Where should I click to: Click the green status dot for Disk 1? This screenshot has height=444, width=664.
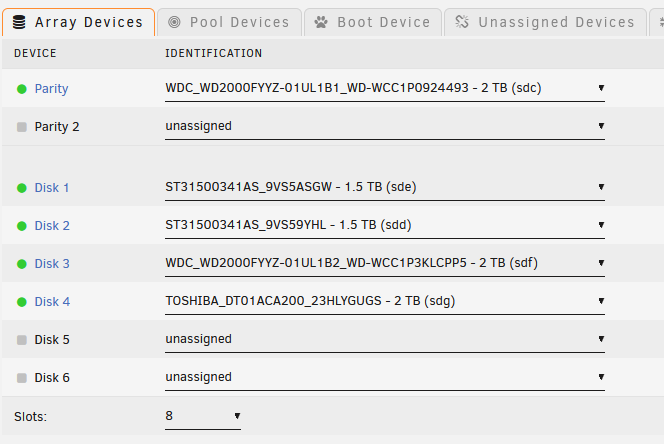point(22,188)
